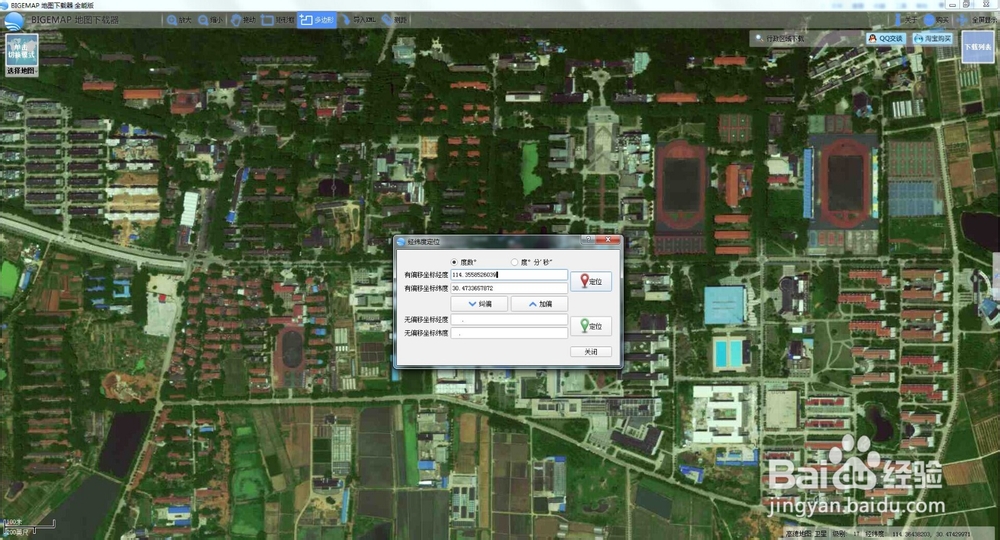Click the delete tool in toolbar
This screenshot has width=1000, height=540.
(395, 20)
